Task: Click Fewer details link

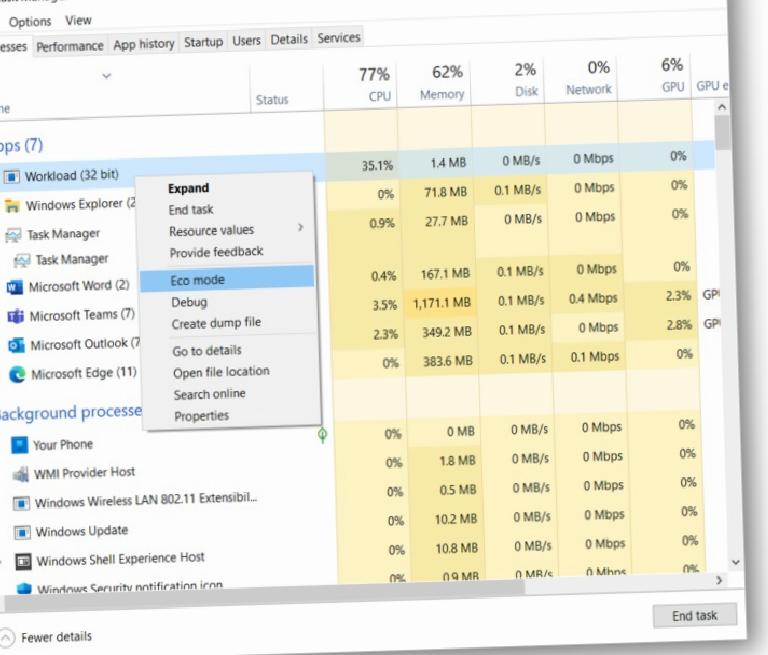Action: pos(56,637)
